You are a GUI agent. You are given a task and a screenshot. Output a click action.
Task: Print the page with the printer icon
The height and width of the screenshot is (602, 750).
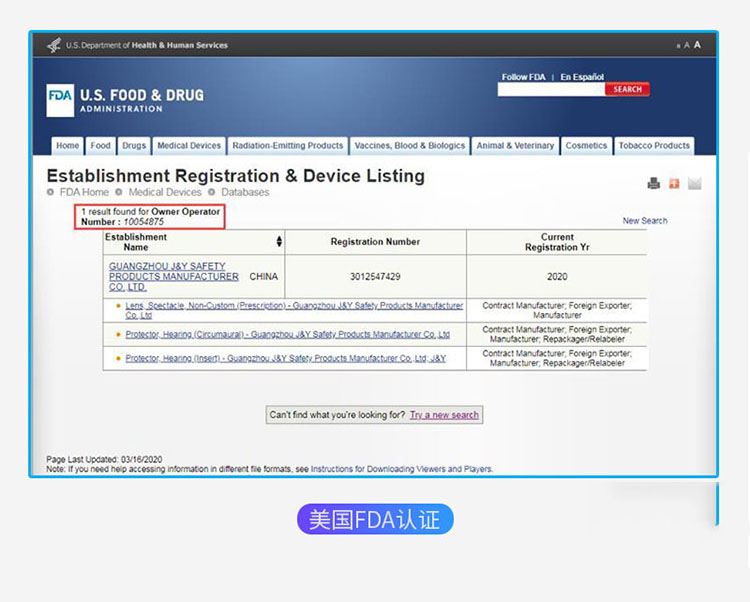pos(653,183)
